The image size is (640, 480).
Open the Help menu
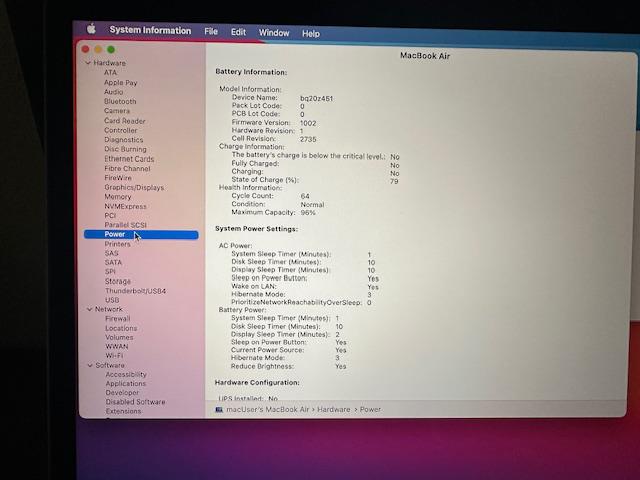pos(311,33)
